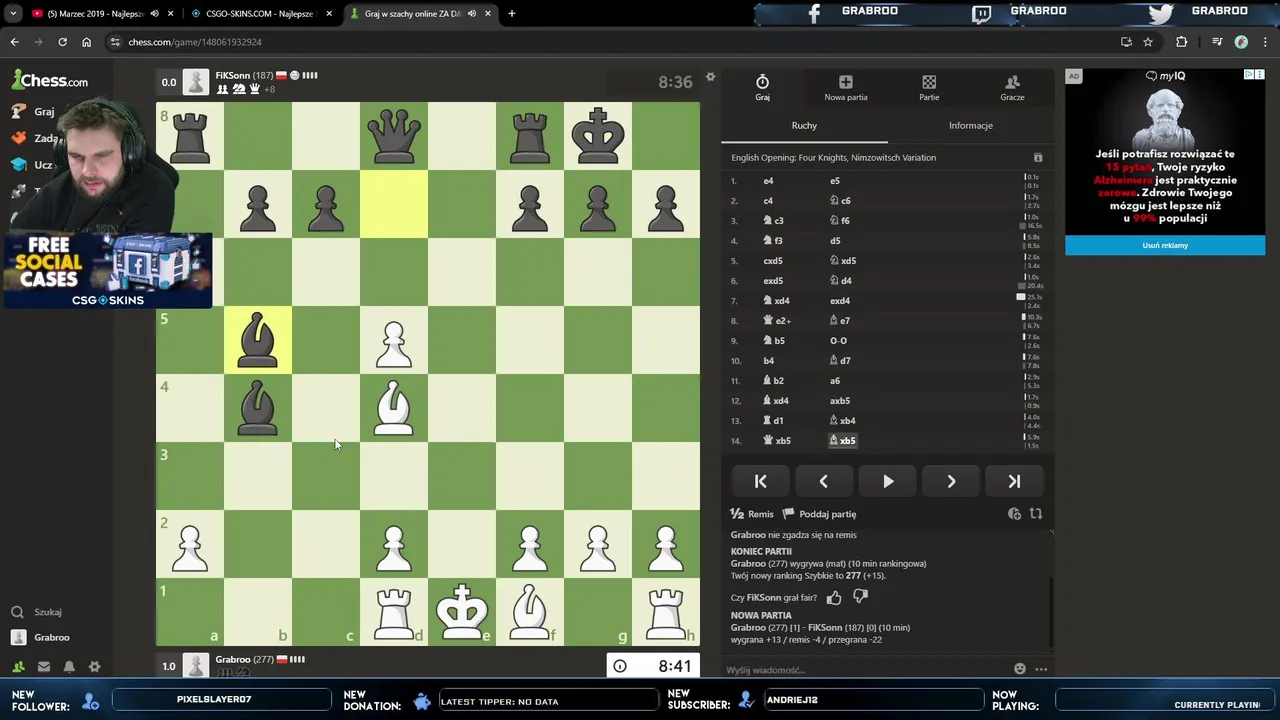The height and width of the screenshot is (720, 1280).
Task: Click the add time icon
Action: pos(1014,514)
